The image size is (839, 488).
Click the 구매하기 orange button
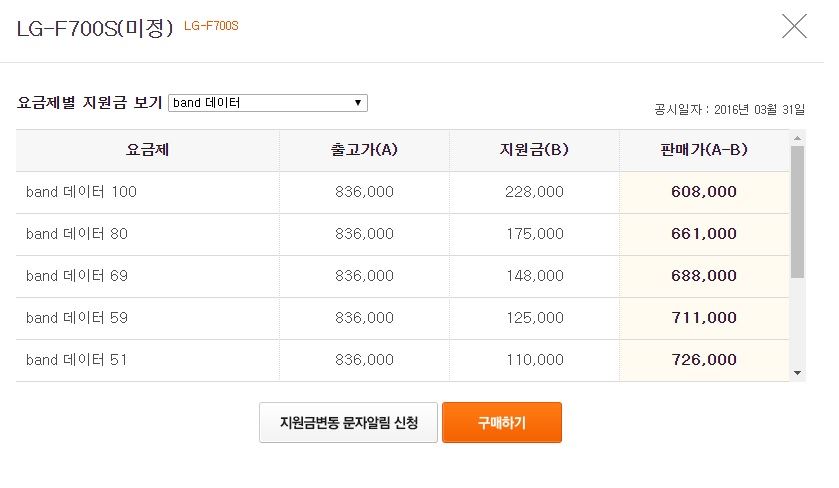coord(502,423)
